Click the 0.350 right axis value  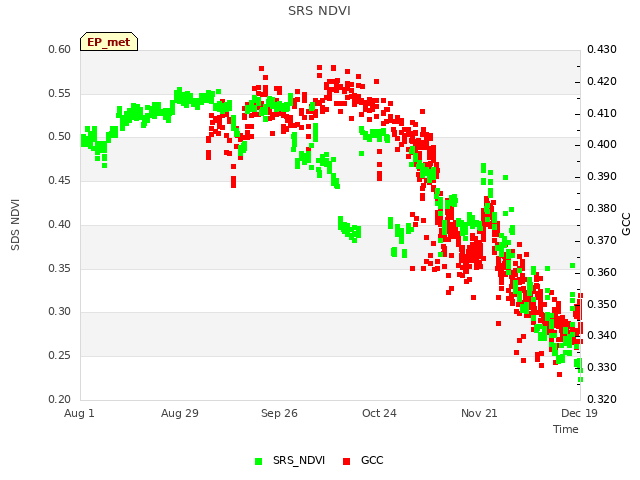[x=602, y=304]
